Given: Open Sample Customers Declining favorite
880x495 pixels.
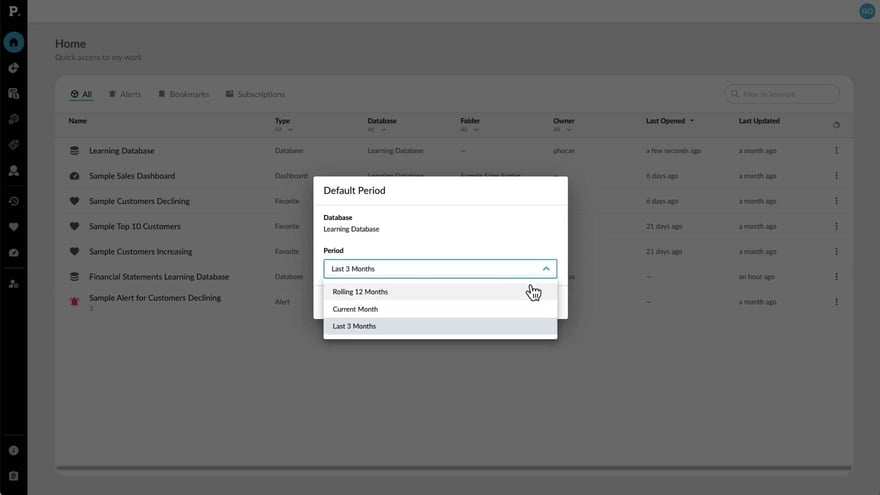Looking at the screenshot, I should (x=139, y=201).
